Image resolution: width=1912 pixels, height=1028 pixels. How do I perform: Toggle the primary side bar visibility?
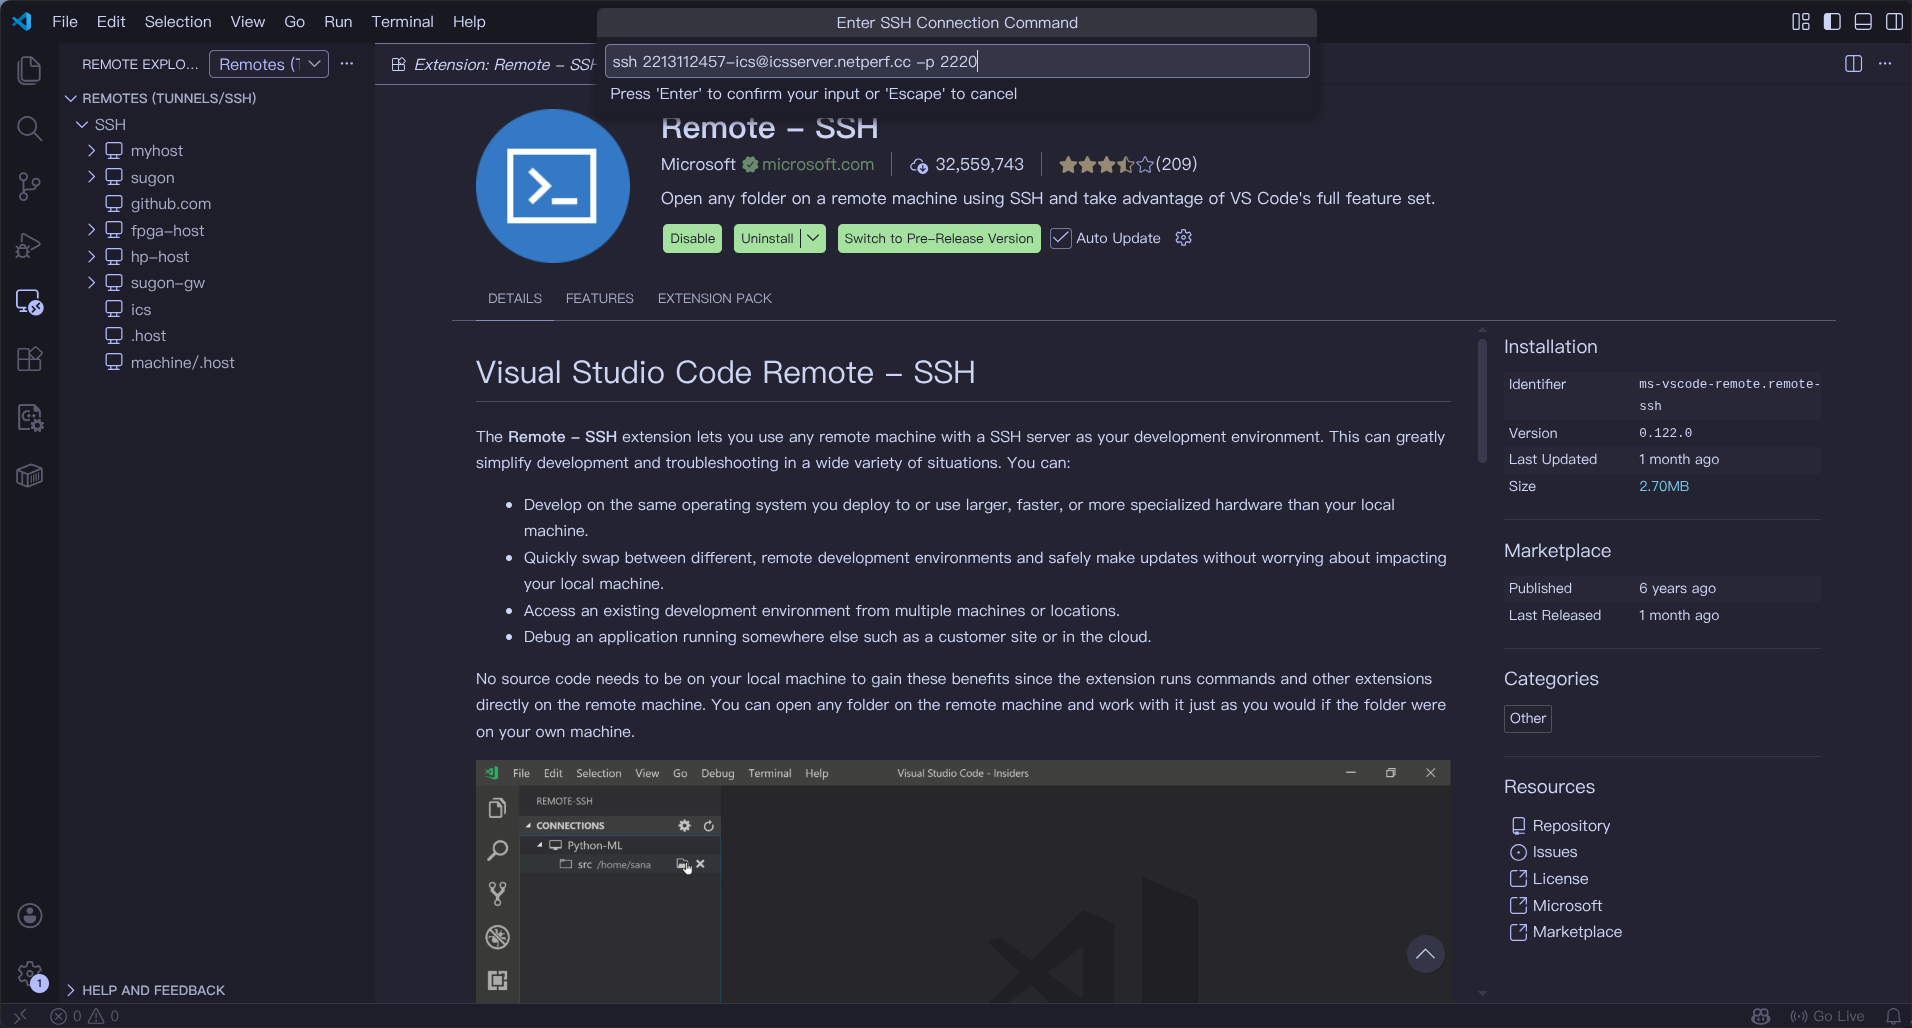[x=1832, y=22]
